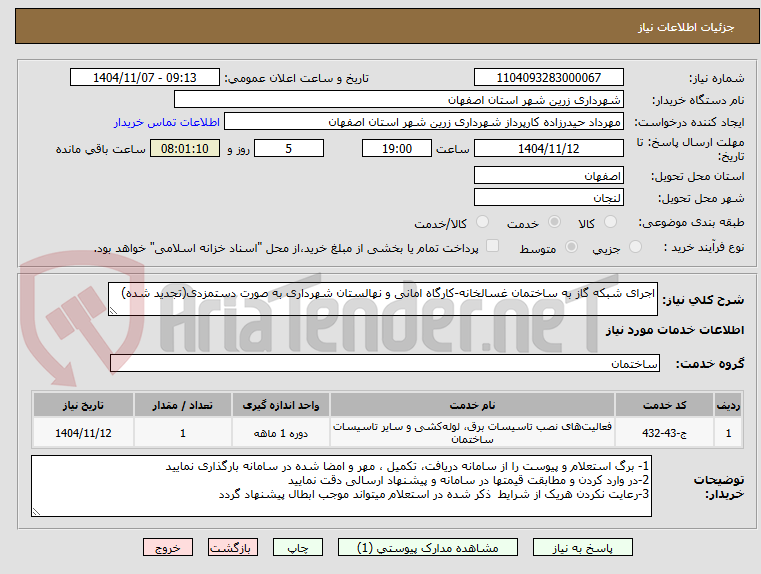761x574 pixels.
Task: Click the 'طبقه بندی موضوعی' label
Action: [x=691, y=222]
